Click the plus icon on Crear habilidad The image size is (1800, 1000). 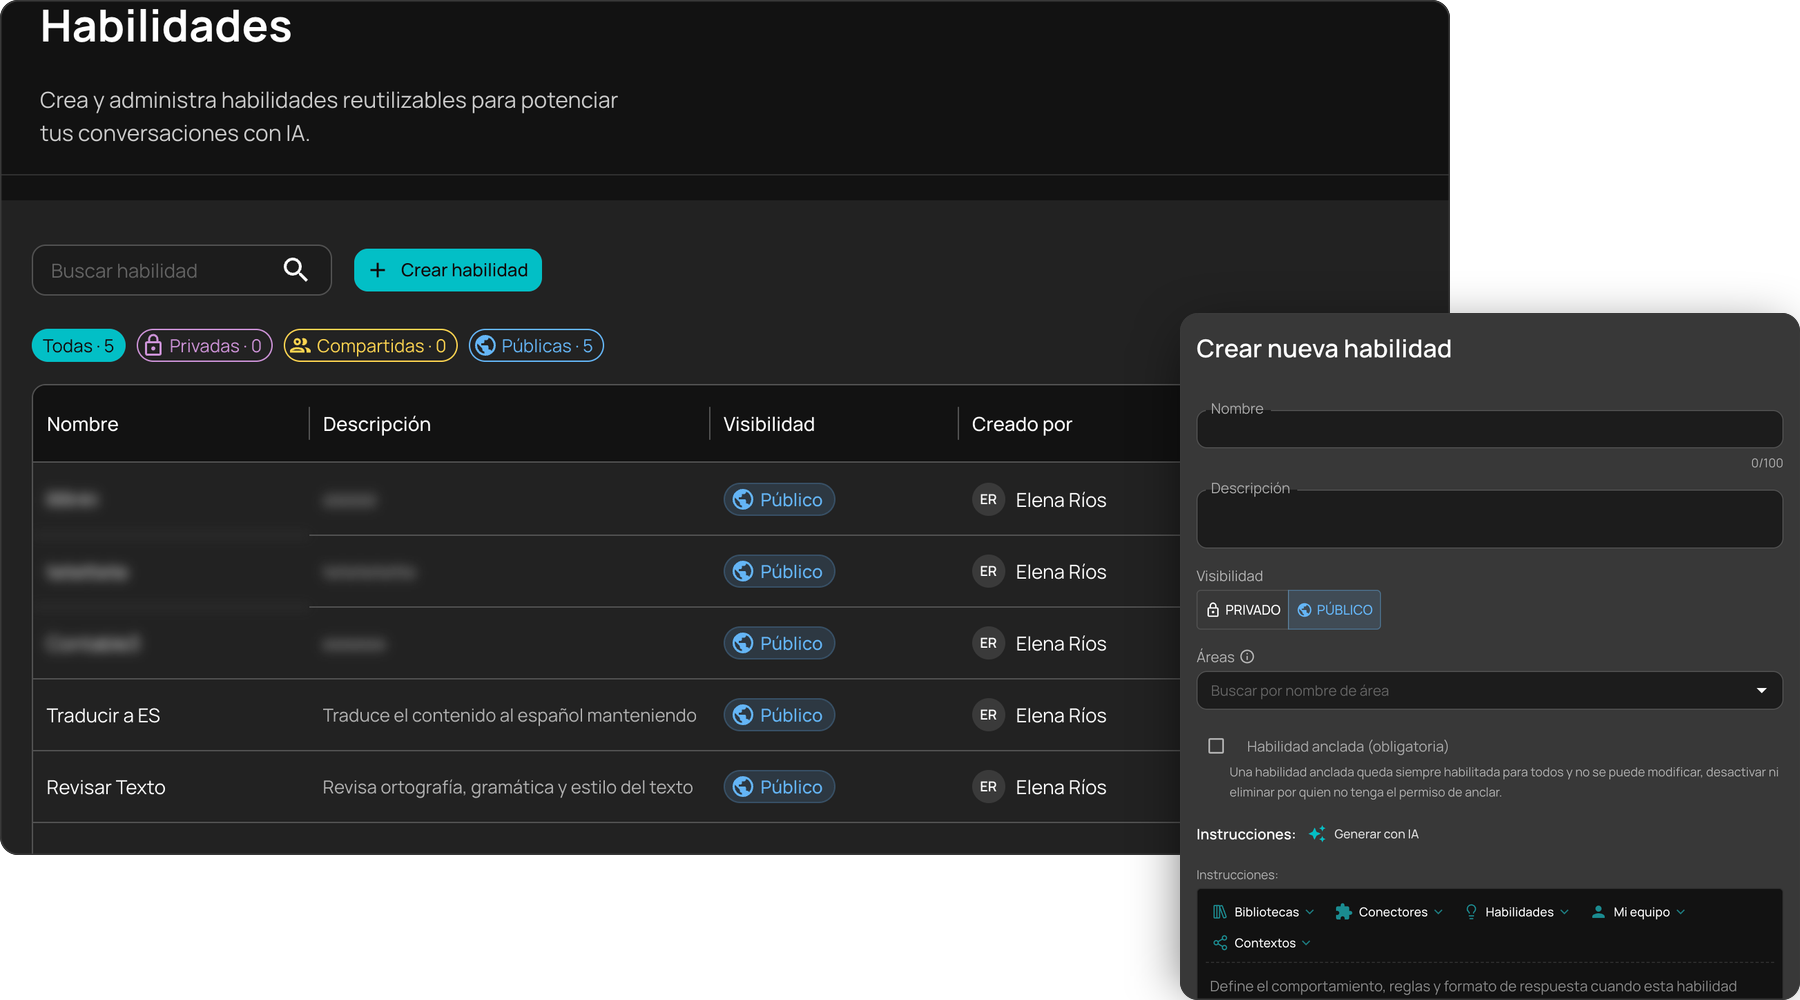tap(378, 270)
